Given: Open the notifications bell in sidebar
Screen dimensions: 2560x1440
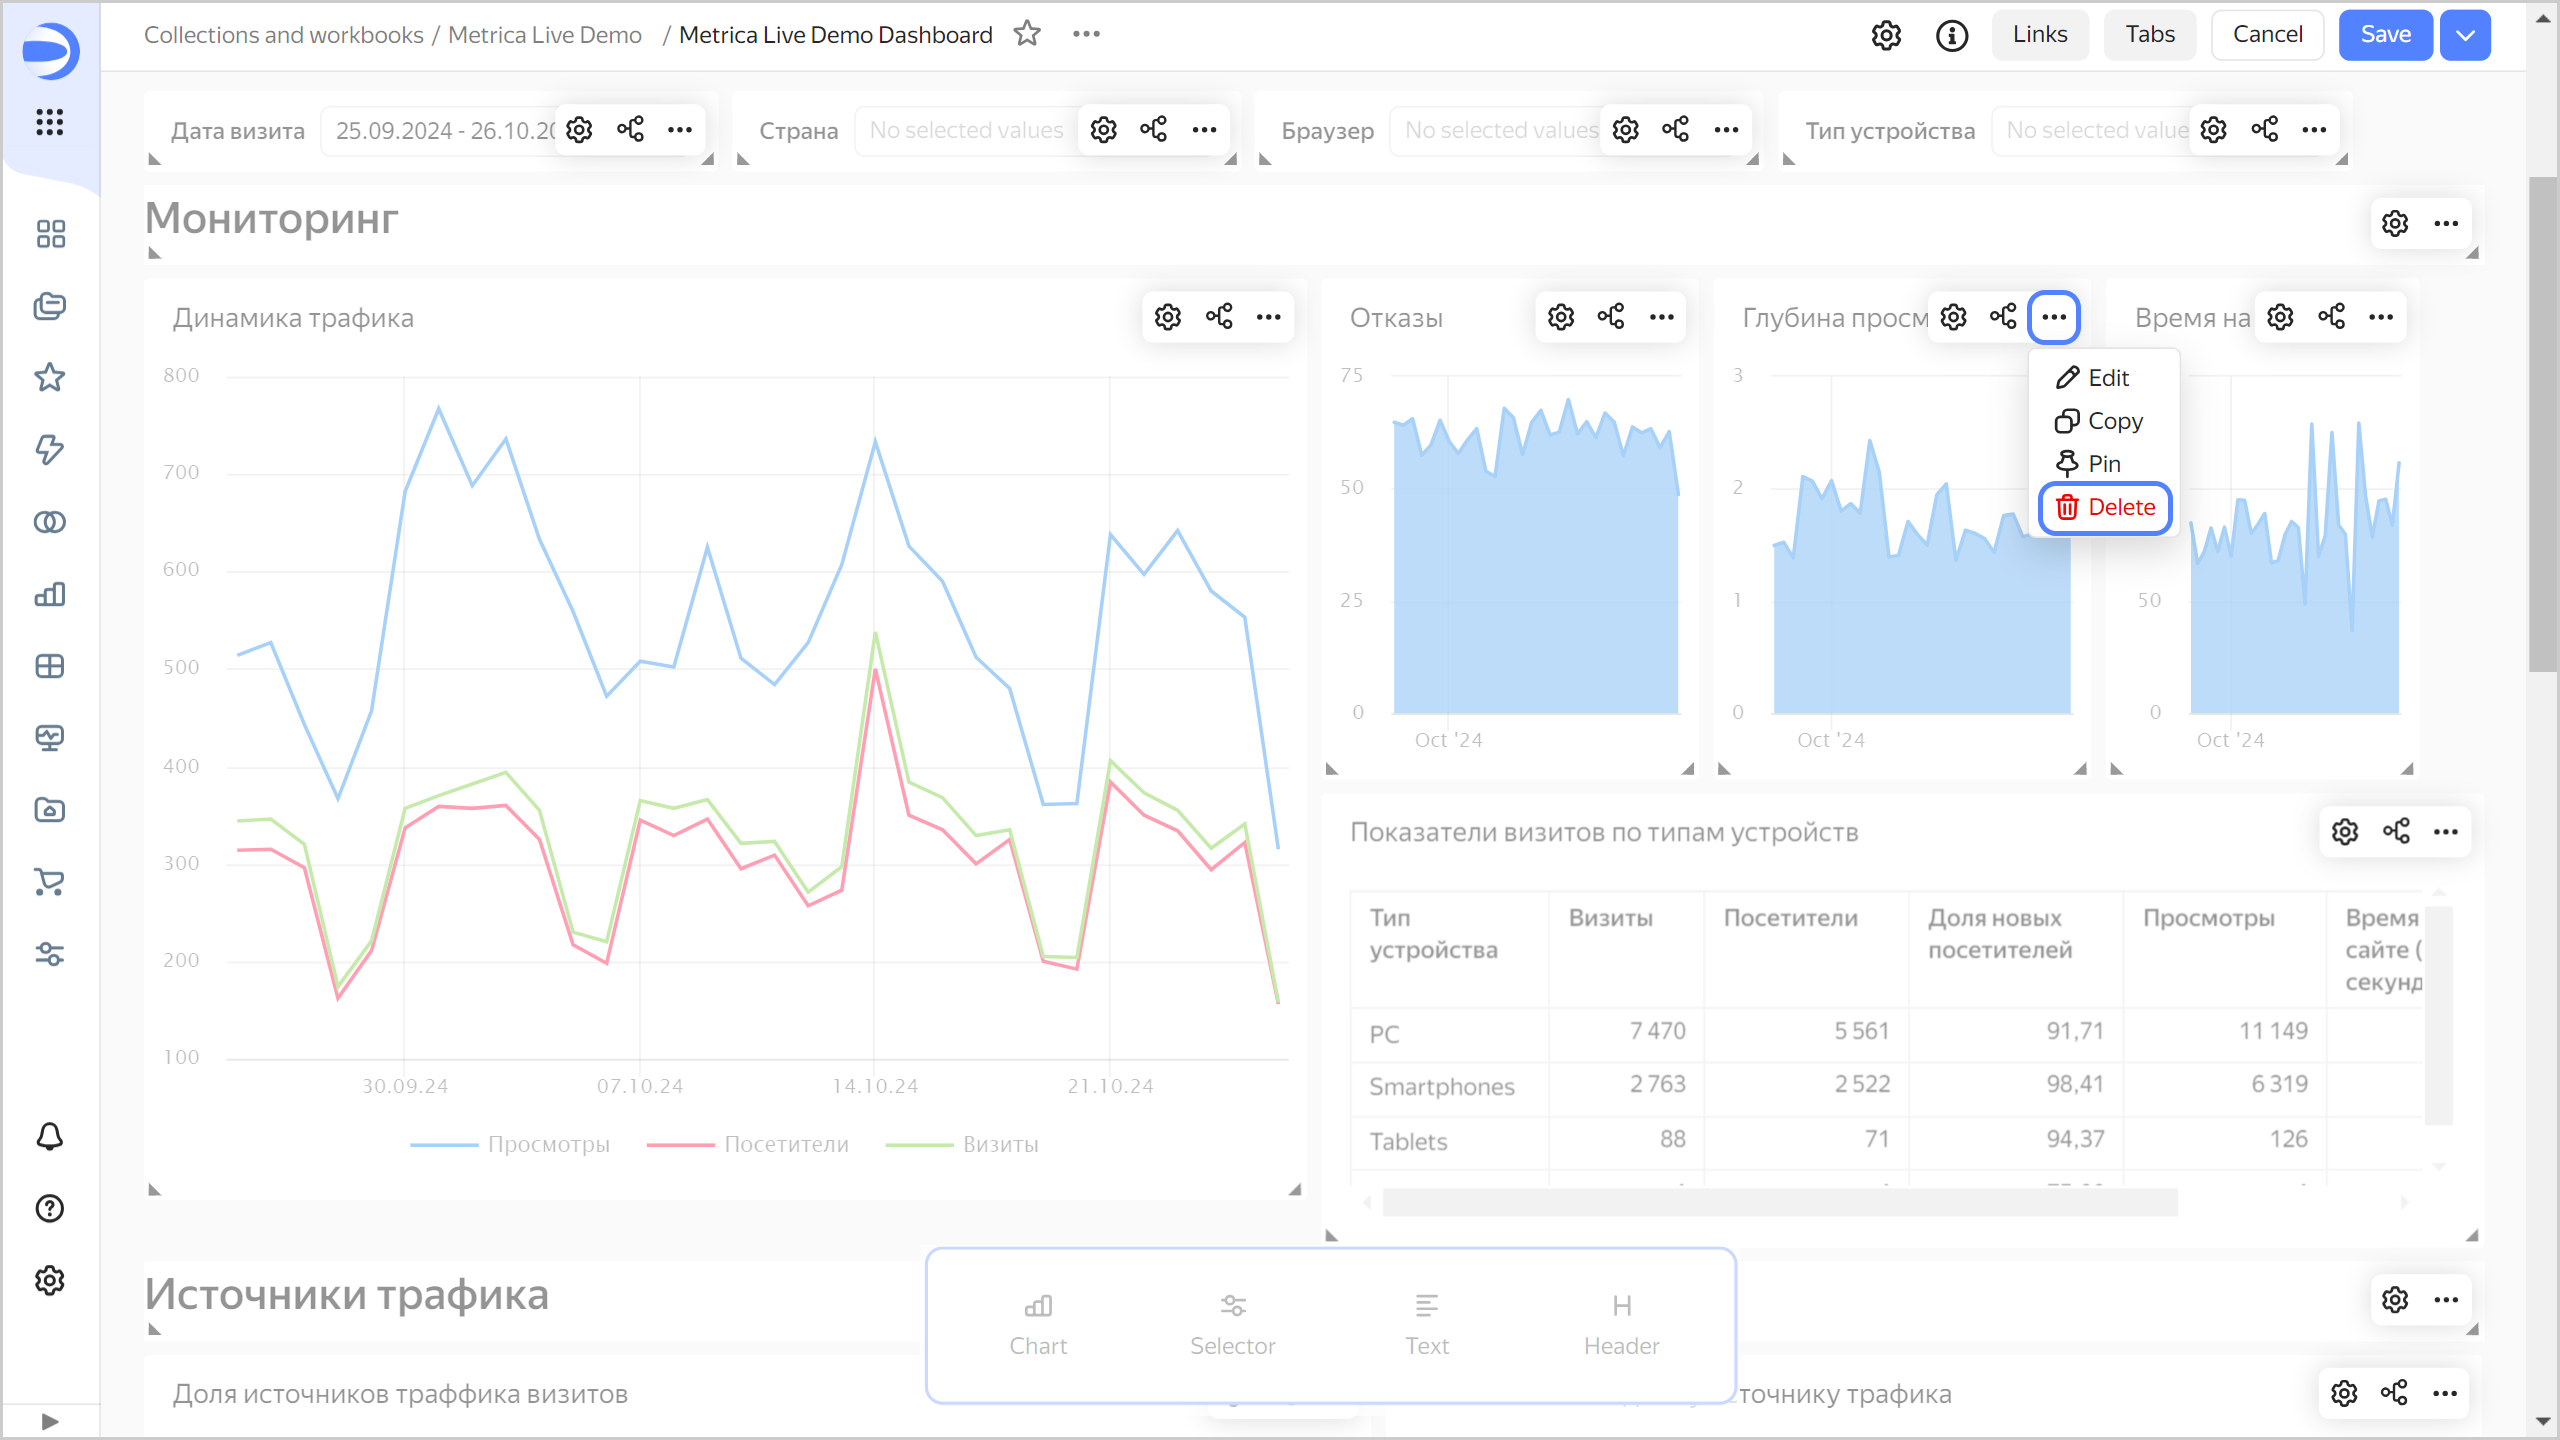Looking at the screenshot, I should tap(49, 1137).
